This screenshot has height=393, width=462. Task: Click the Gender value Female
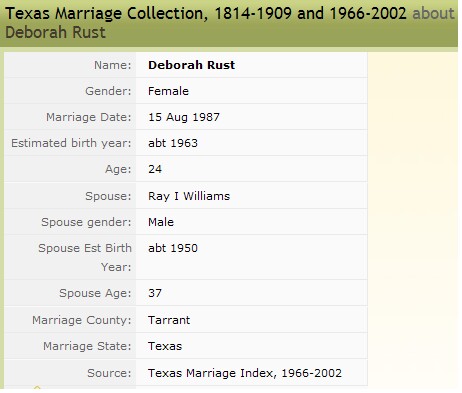(168, 91)
